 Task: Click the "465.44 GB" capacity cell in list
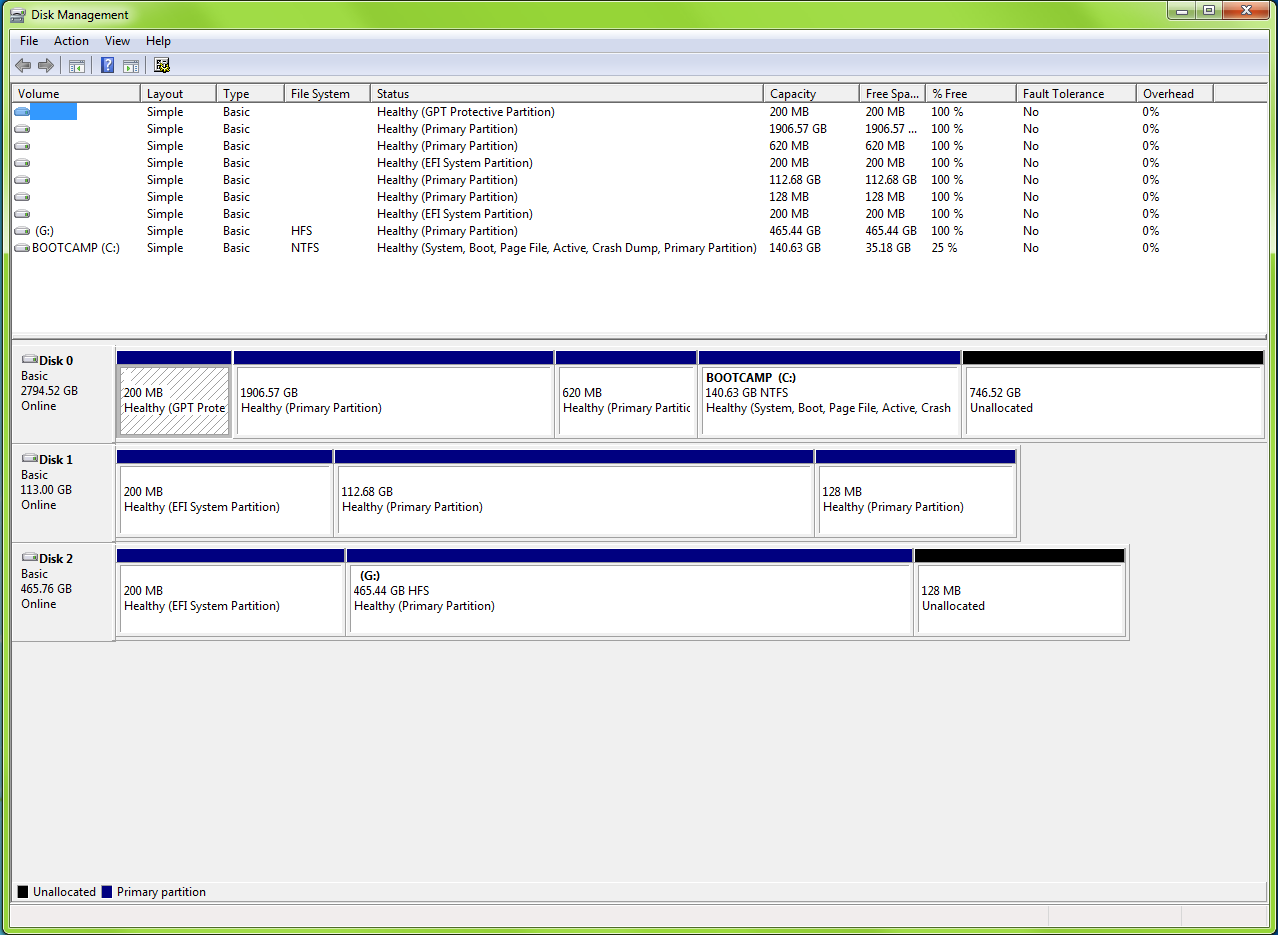click(795, 231)
